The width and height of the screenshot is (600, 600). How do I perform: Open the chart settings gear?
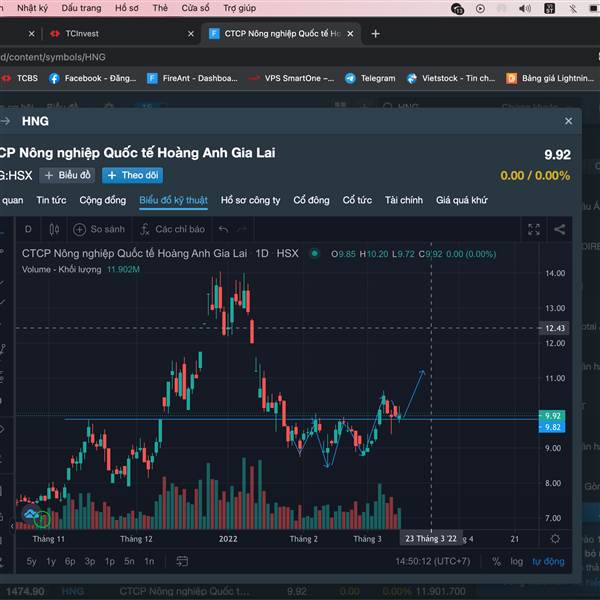click(x=555, y=539)
